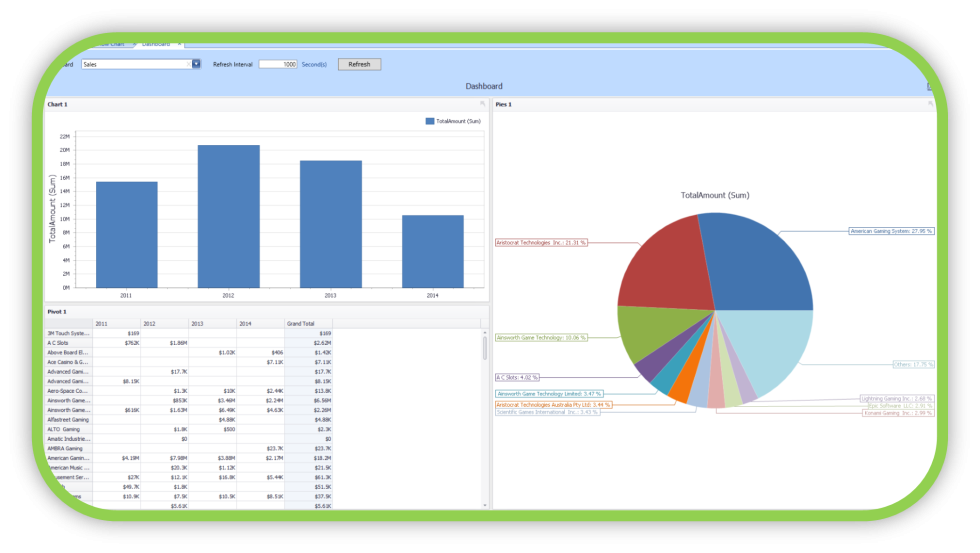
Task: Click the Refresh button
Action: pyautogui.click(x=359, y=64)
